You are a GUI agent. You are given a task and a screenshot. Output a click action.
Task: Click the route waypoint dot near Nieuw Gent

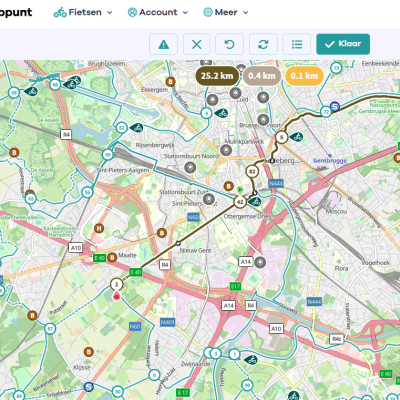pyautogui.click(x=178, y=243)
